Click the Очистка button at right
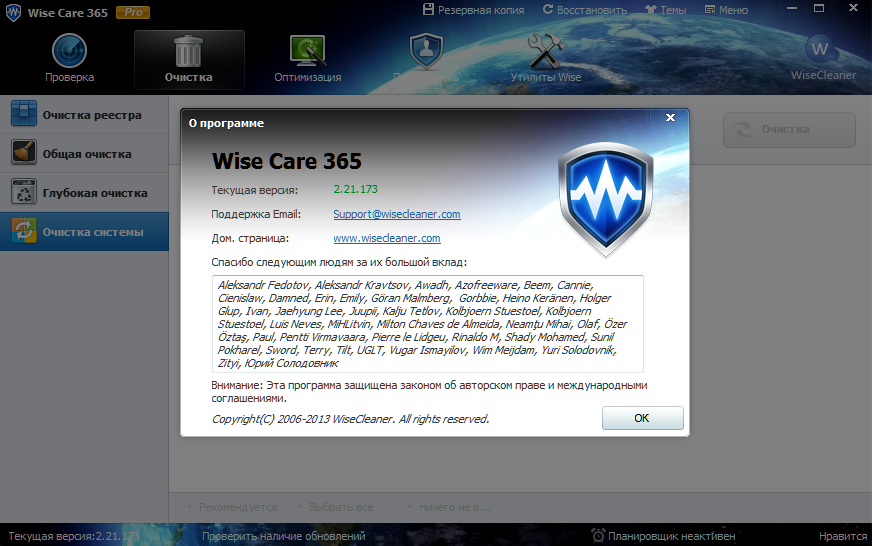Screen dimensions: 872x546 (x=789, y=130)
